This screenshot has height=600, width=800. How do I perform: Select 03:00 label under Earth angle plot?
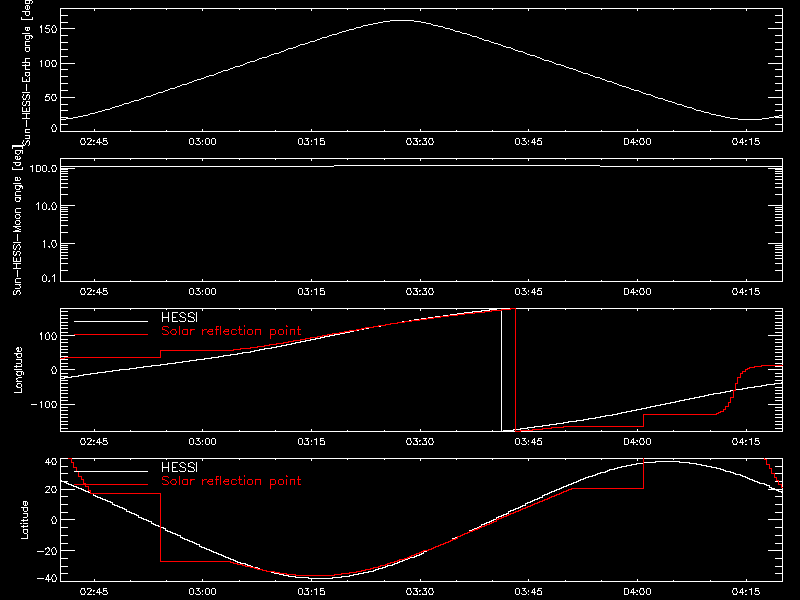click(x=202, y=142)
